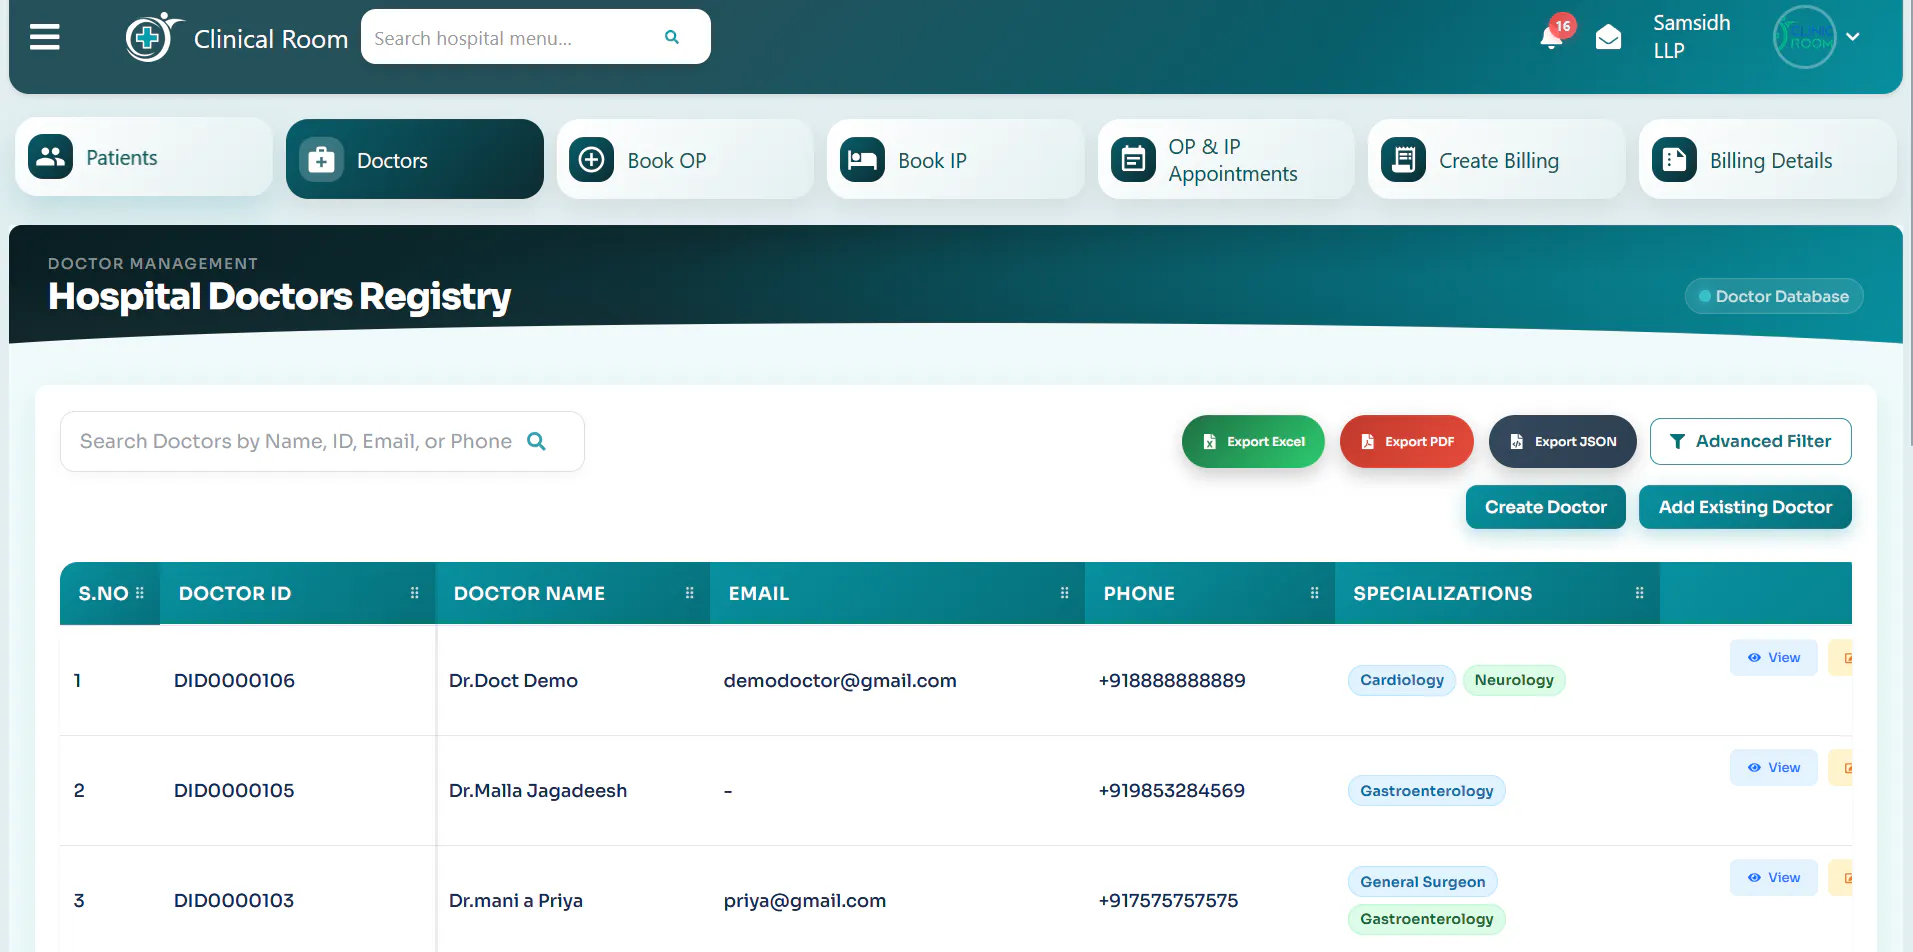
Task: Click the Phone column grip icon
Action: [x=1315, y=593]
